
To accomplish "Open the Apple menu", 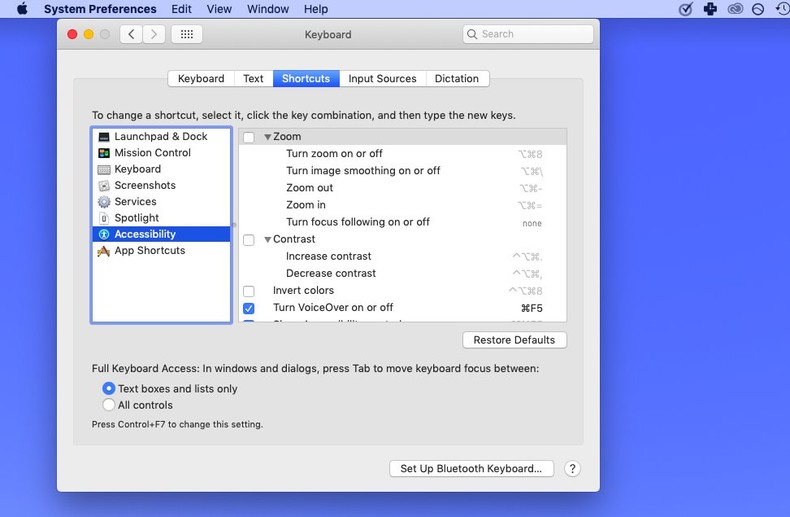I will [x=22, y=9].
